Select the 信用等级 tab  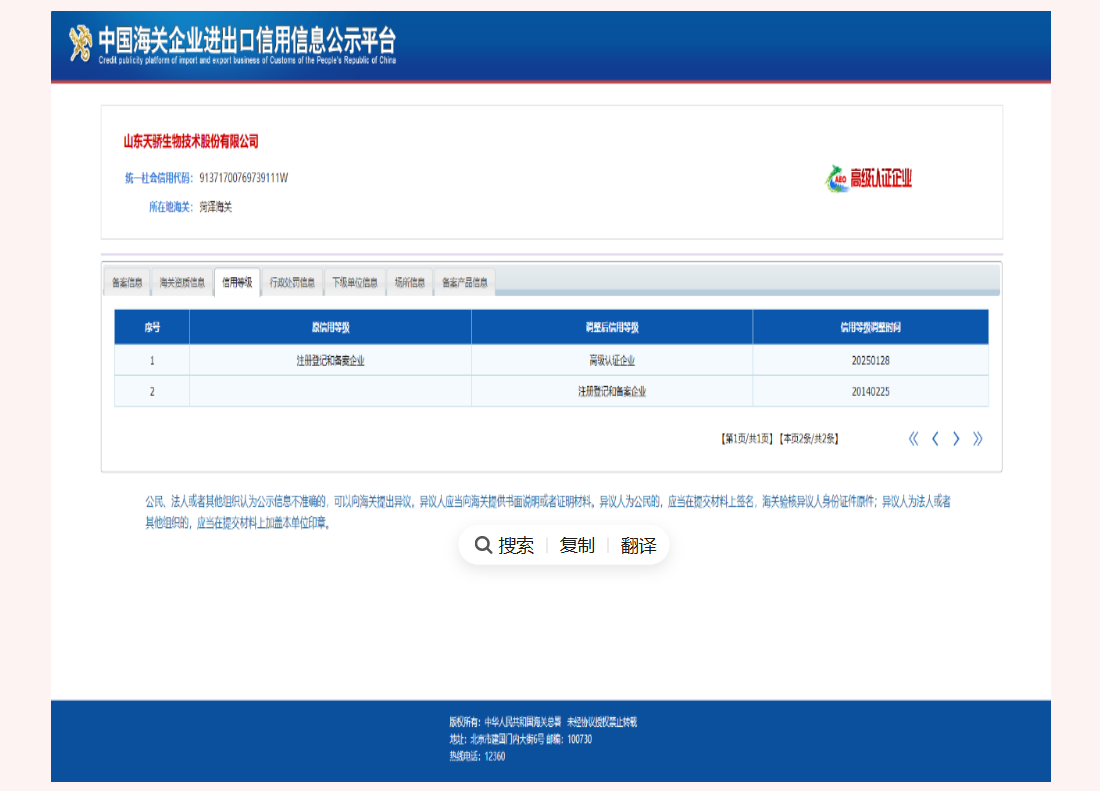point(237,283)
